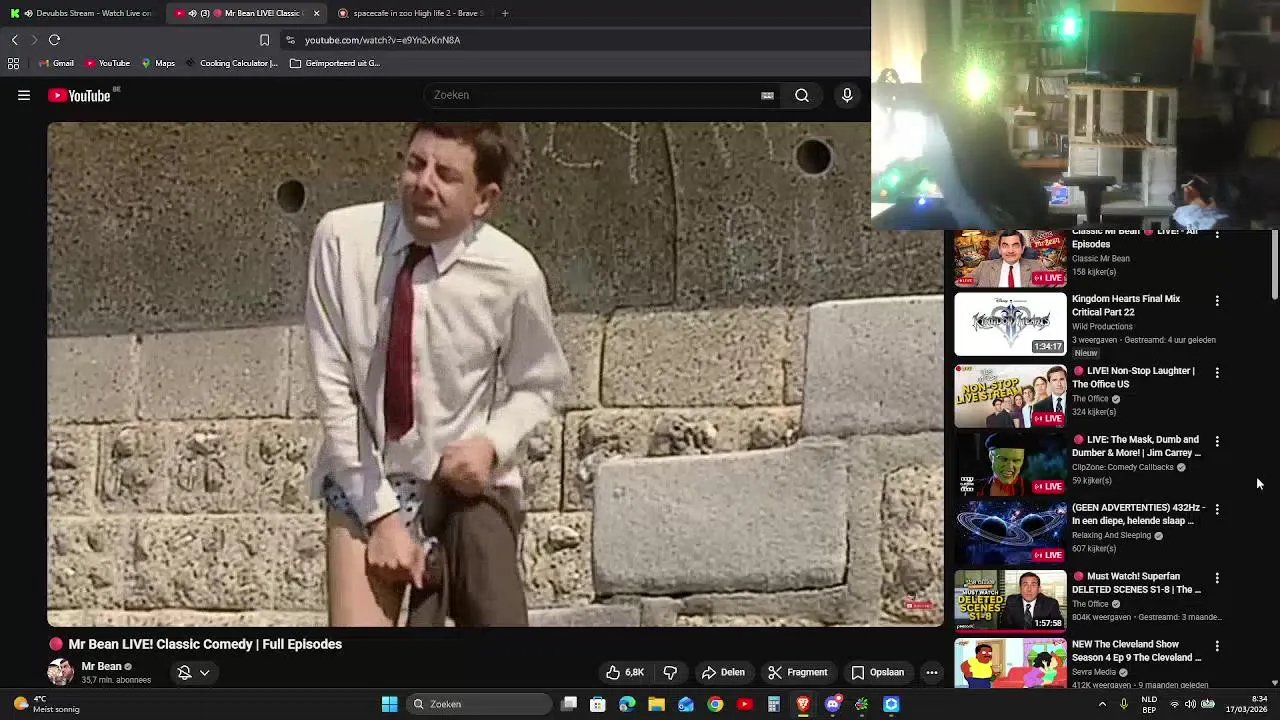
Task: Open more actions (three dots) under the video
Action: tap(931, 672)
